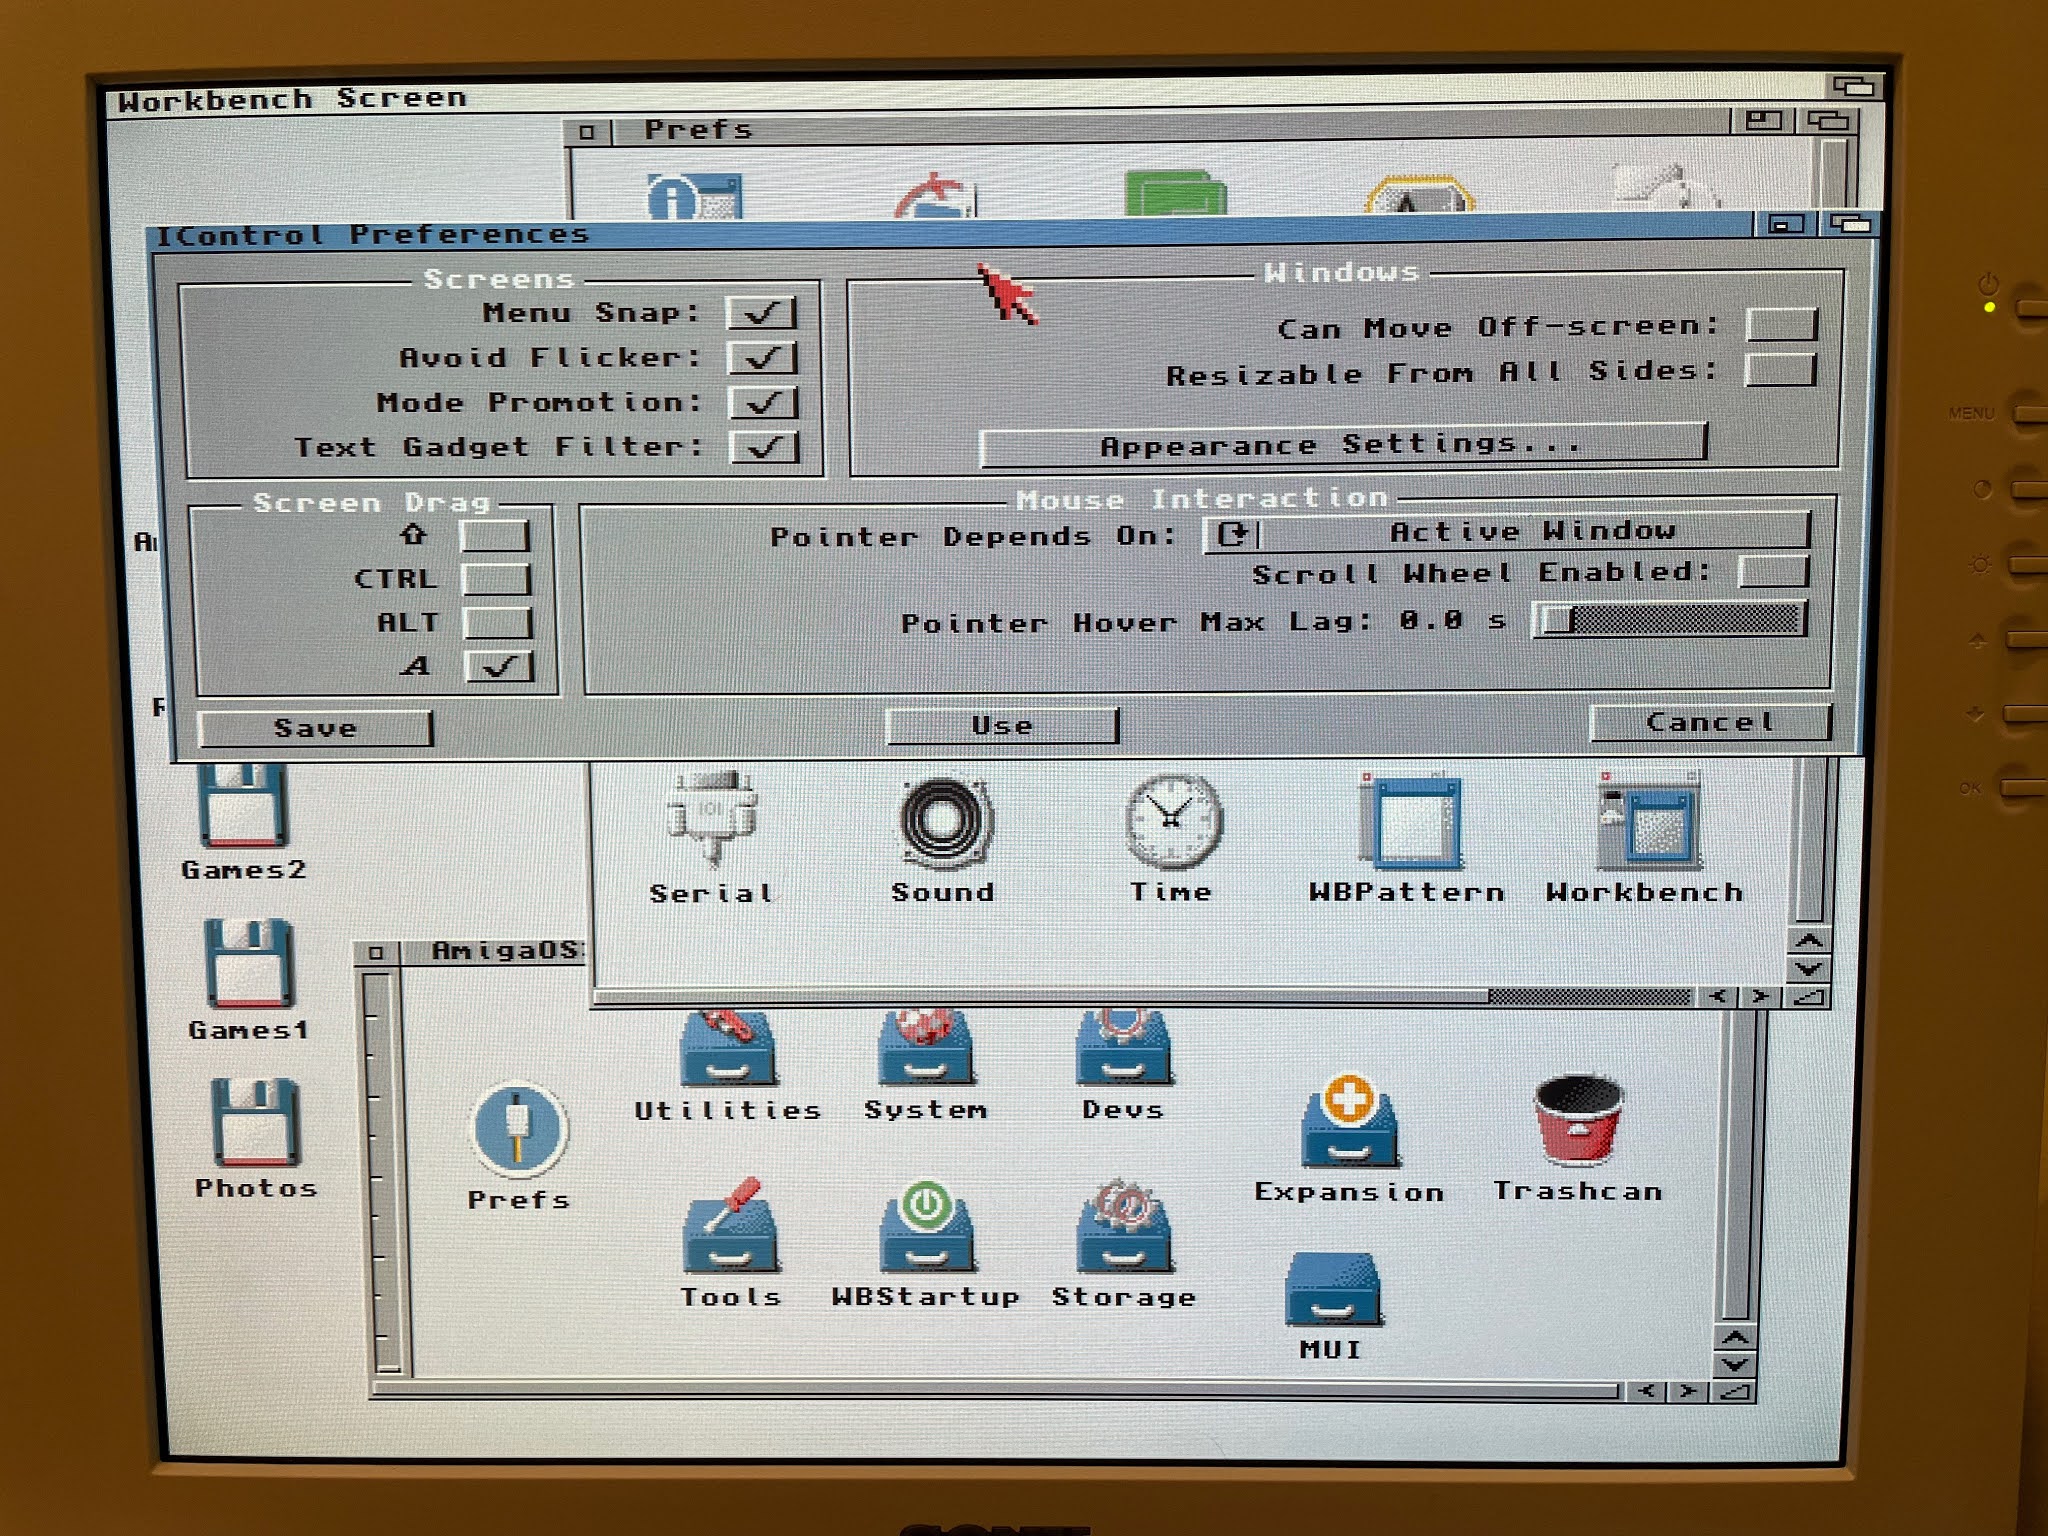The width and height of the screenshot is (2048, 1536).
Task: Enable the Scroll Wheel Enabled checkbox
Action: pos(1773,571)
